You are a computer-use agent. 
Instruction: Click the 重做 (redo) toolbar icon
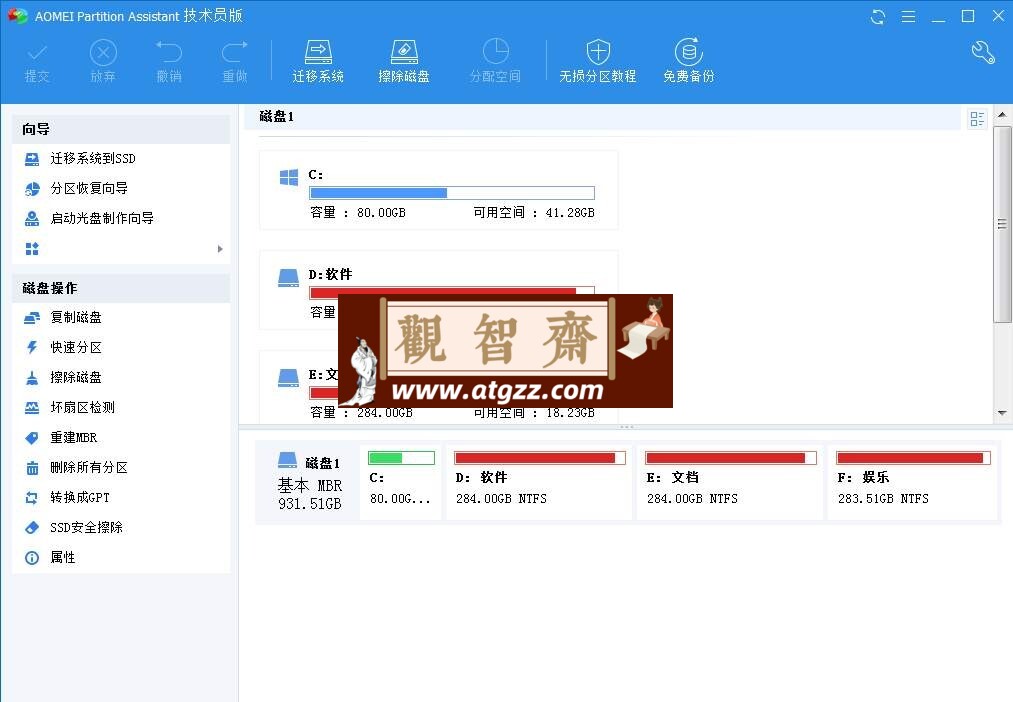235,62
